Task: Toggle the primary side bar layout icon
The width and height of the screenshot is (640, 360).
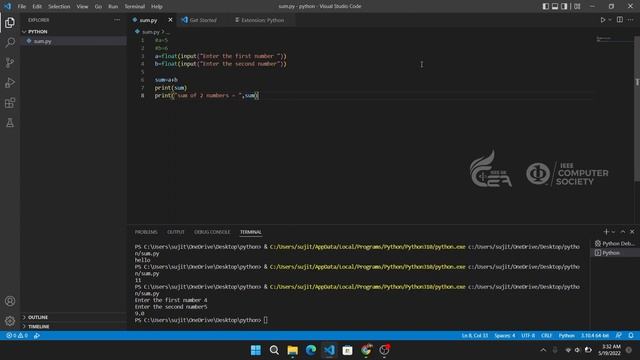Action: (546, 6)
